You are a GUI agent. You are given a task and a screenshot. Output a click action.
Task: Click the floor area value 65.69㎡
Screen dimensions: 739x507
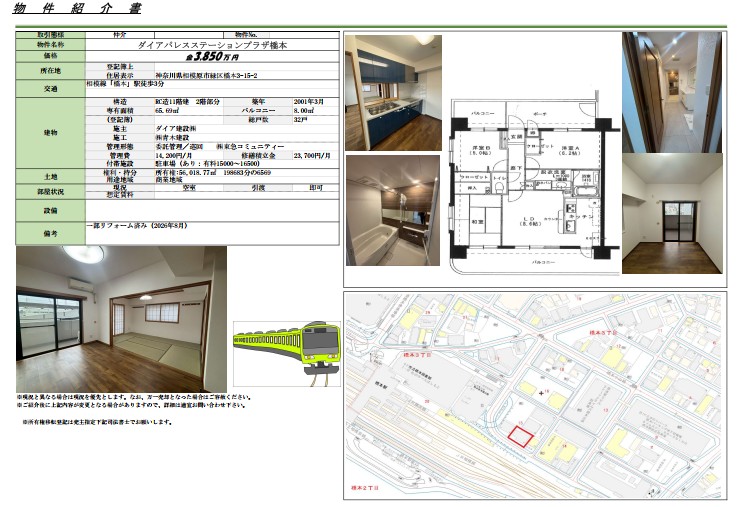(x=167, y=111)
